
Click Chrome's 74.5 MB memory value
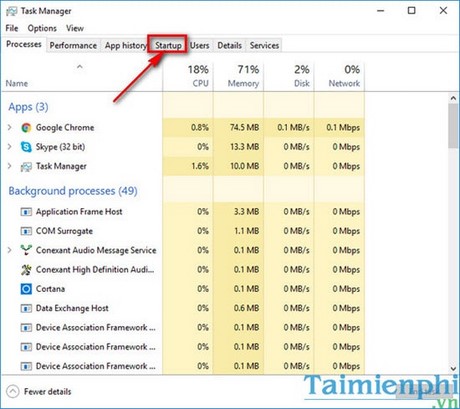244,128
